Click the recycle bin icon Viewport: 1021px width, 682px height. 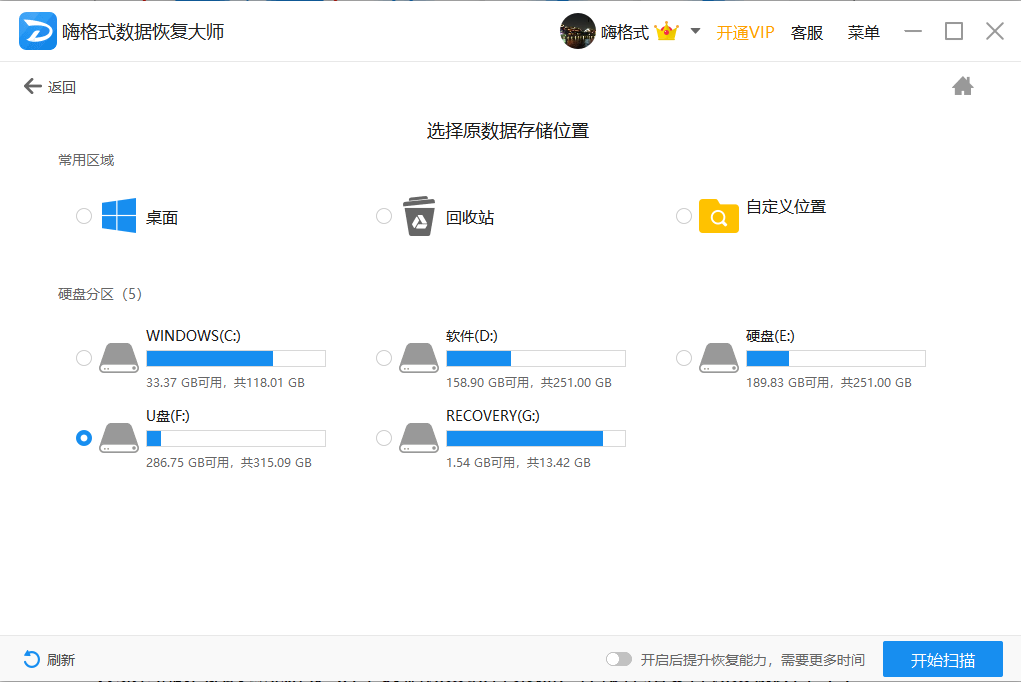click(x=419, y=216)
